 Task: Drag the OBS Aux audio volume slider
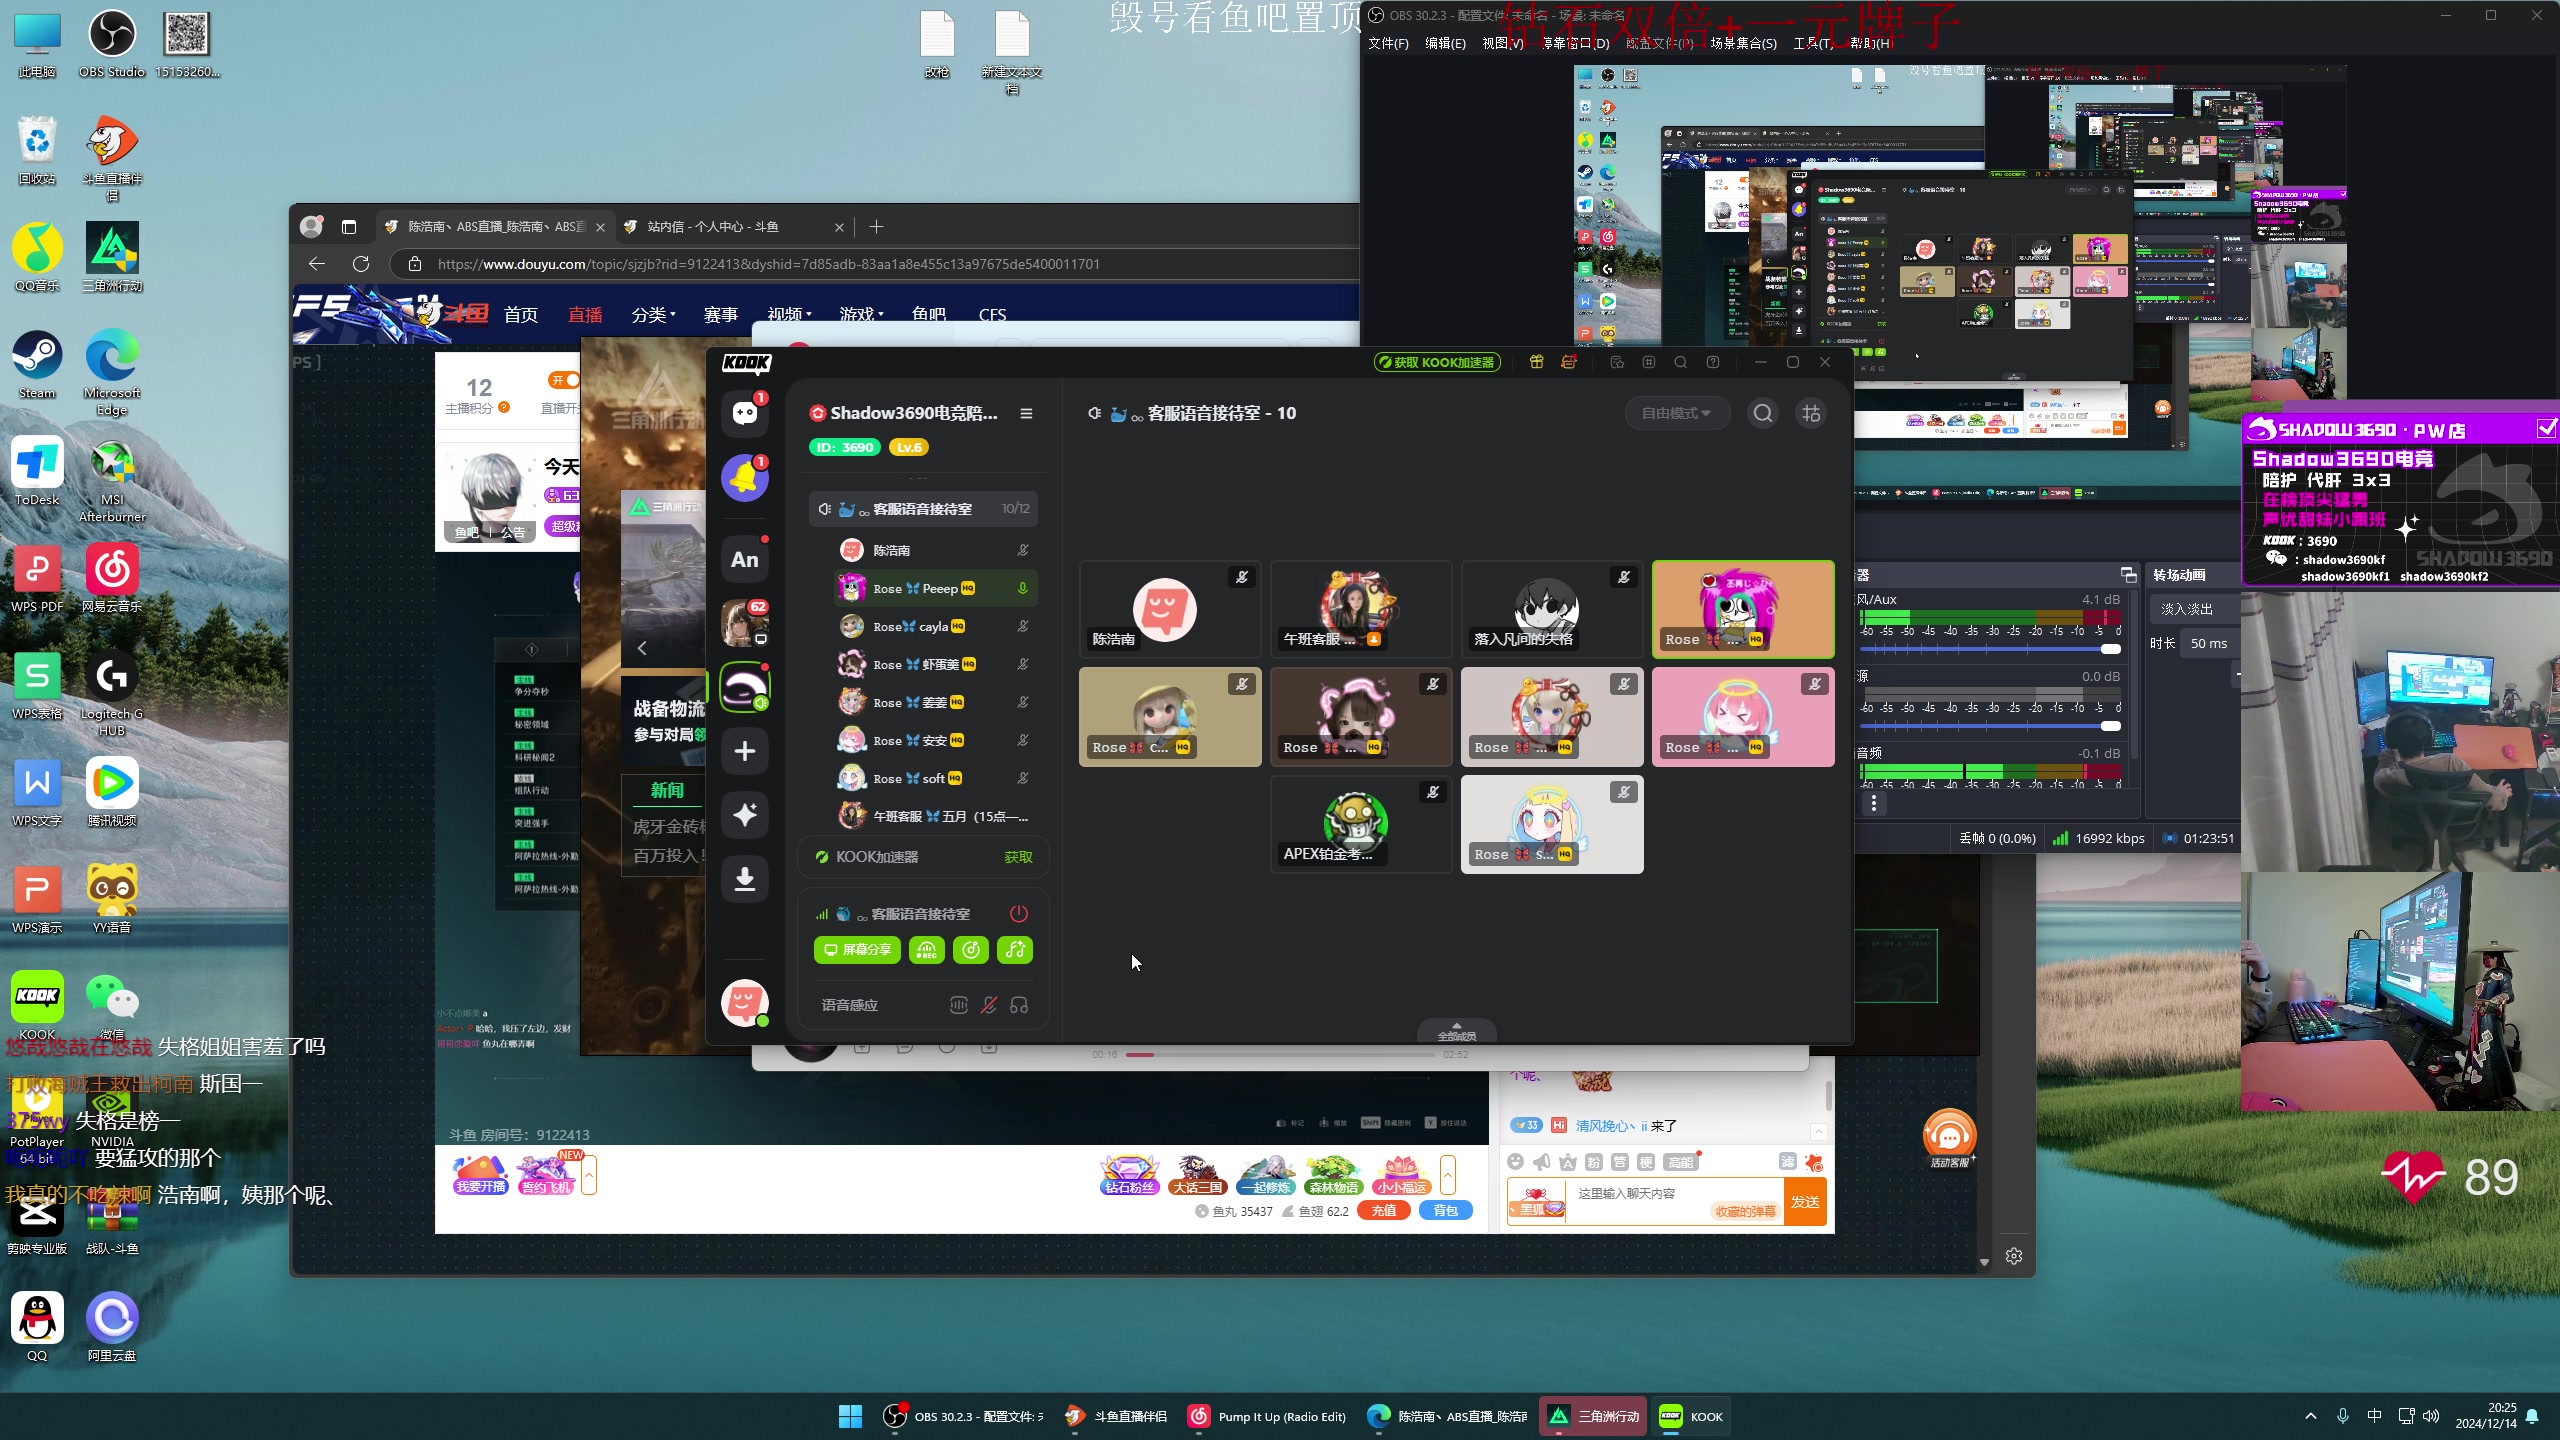pyautogui.click(x=2110, y=649)
